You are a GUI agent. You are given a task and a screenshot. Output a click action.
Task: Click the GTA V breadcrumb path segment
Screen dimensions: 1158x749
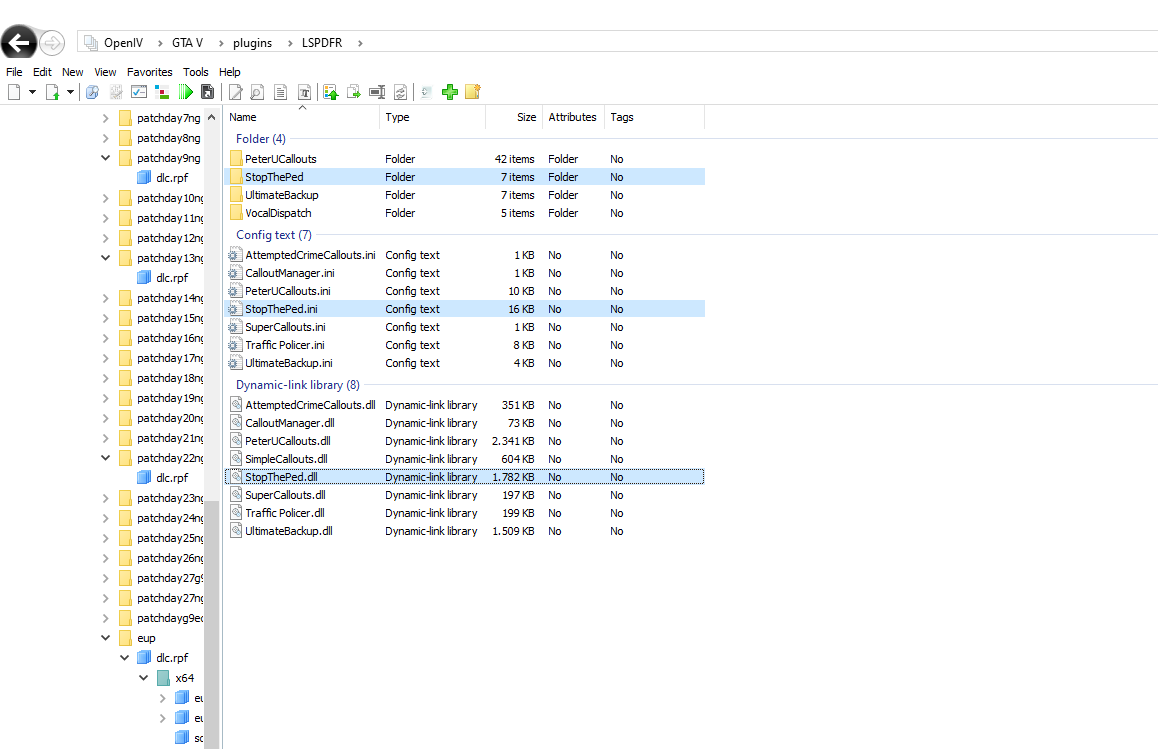187,43
